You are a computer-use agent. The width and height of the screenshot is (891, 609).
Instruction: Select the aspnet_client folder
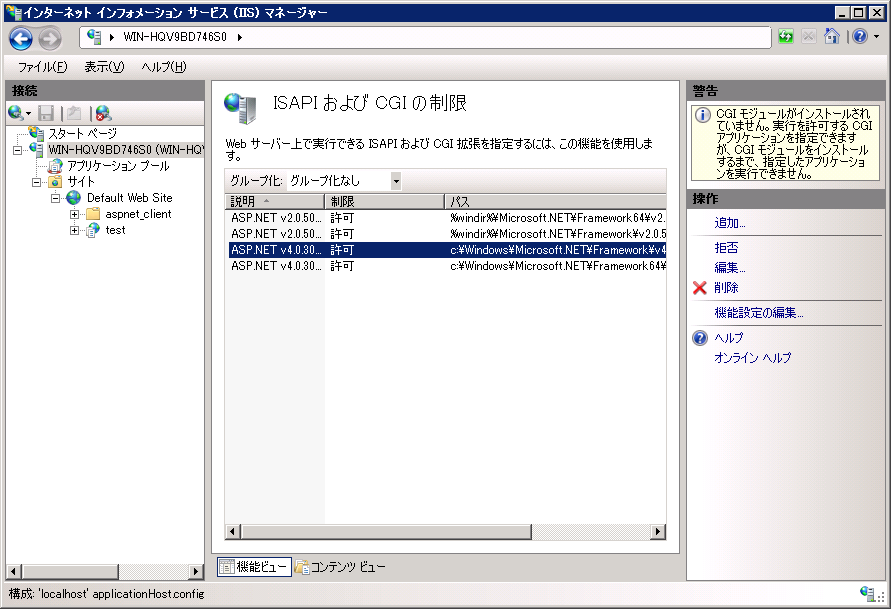[x=138, y=214]
